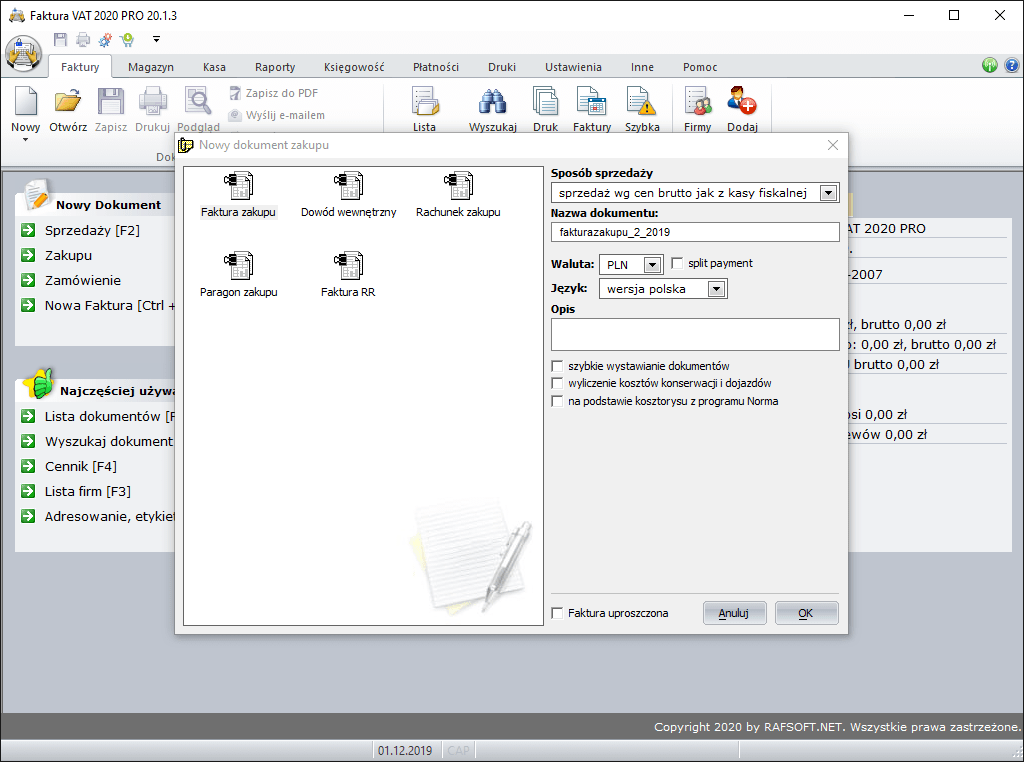Check the Faktura uproszczona option
The height and width of the screenshot is (762, 1024).
(558, 613)
